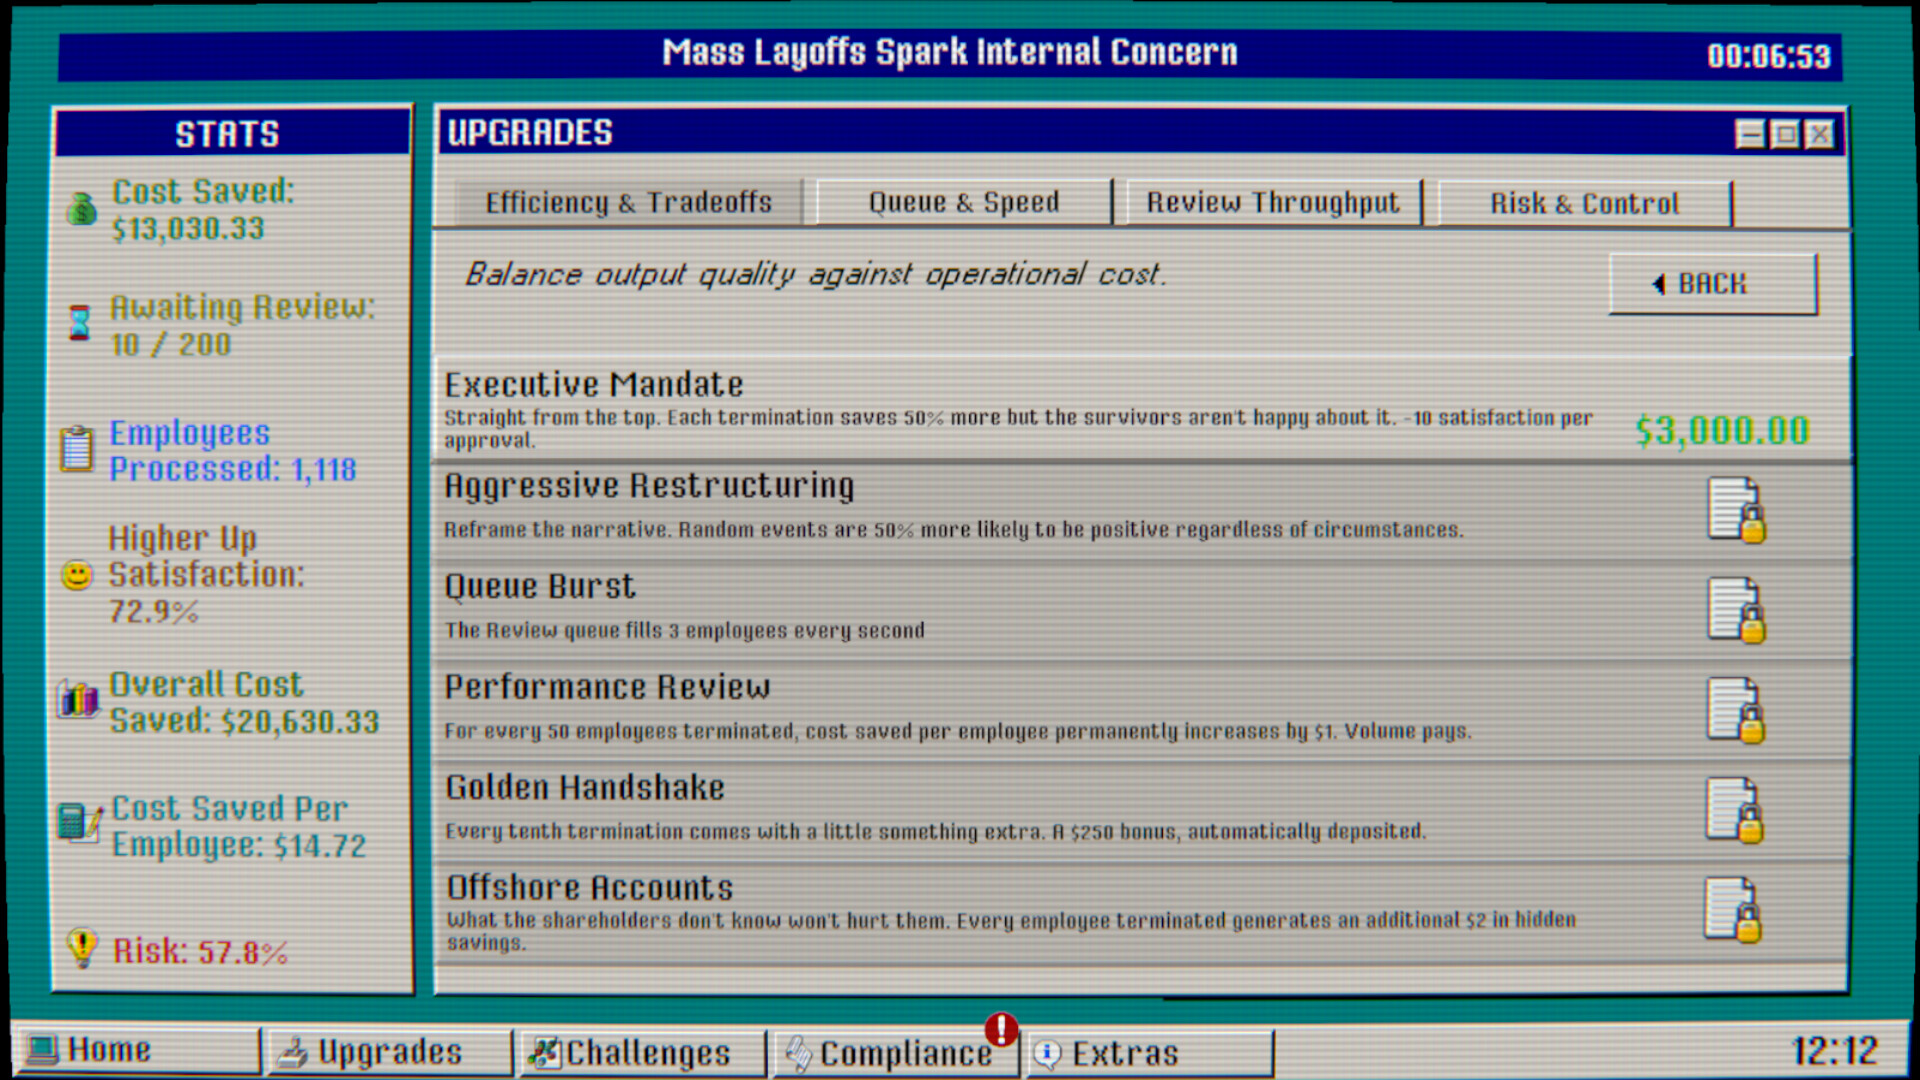
Task: Click the locked Aggressive Restructuring icon
Action: pos(1736,509)
